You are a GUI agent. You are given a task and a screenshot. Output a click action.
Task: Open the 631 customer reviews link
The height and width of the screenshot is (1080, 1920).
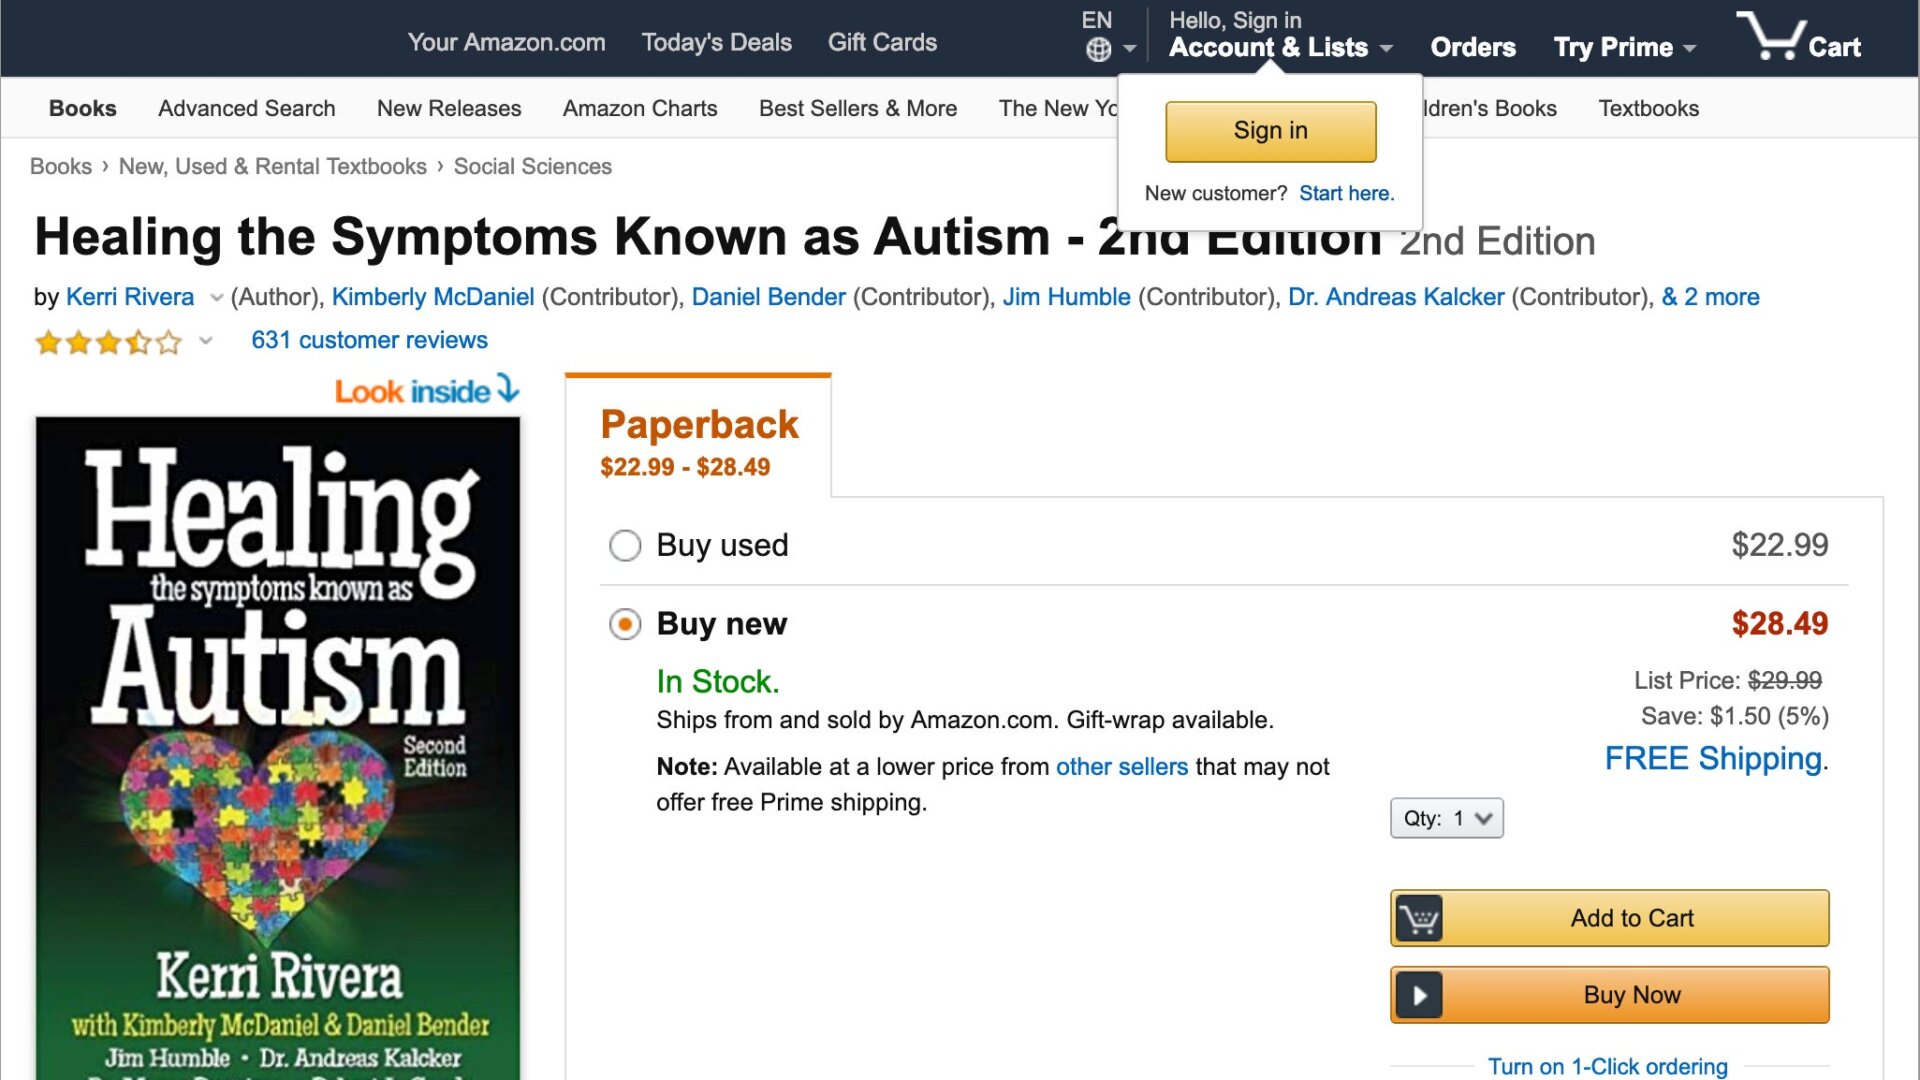pyautogui.click(x=368, y=340)
